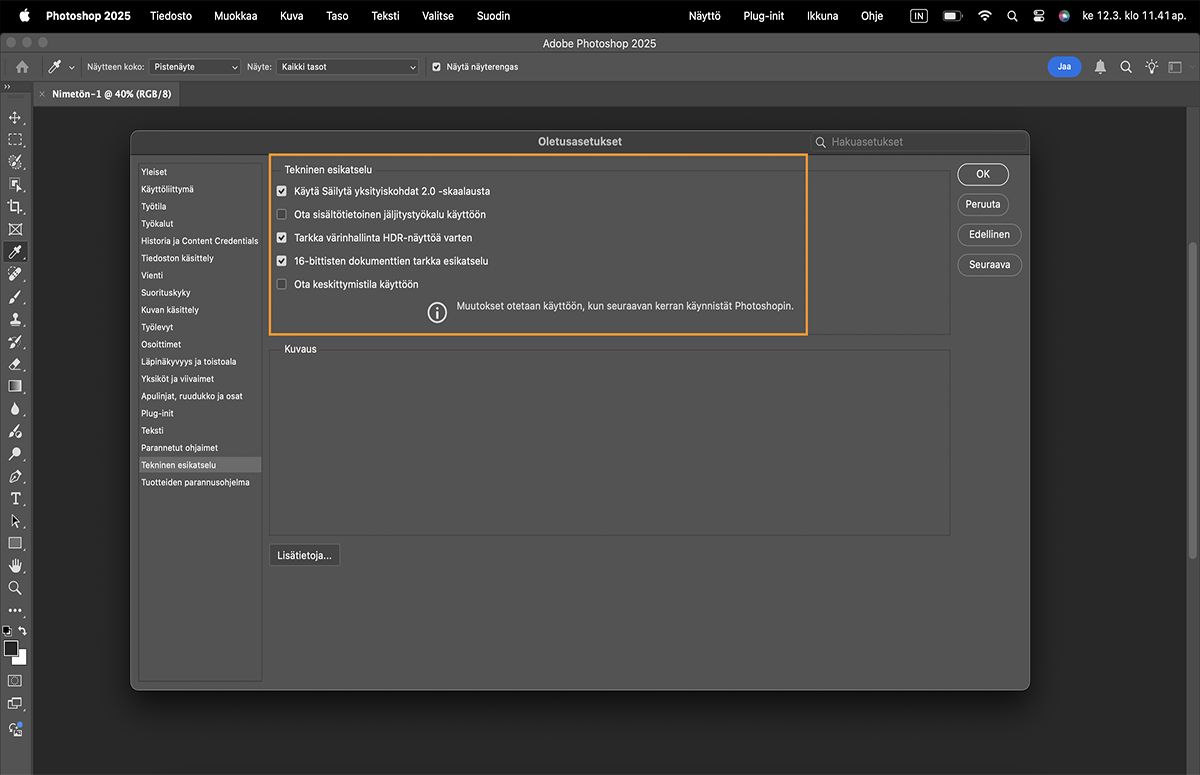Screen dimensions: 1200x775
Task: Click the Peruuta button
Action: (x=983, y=204)
